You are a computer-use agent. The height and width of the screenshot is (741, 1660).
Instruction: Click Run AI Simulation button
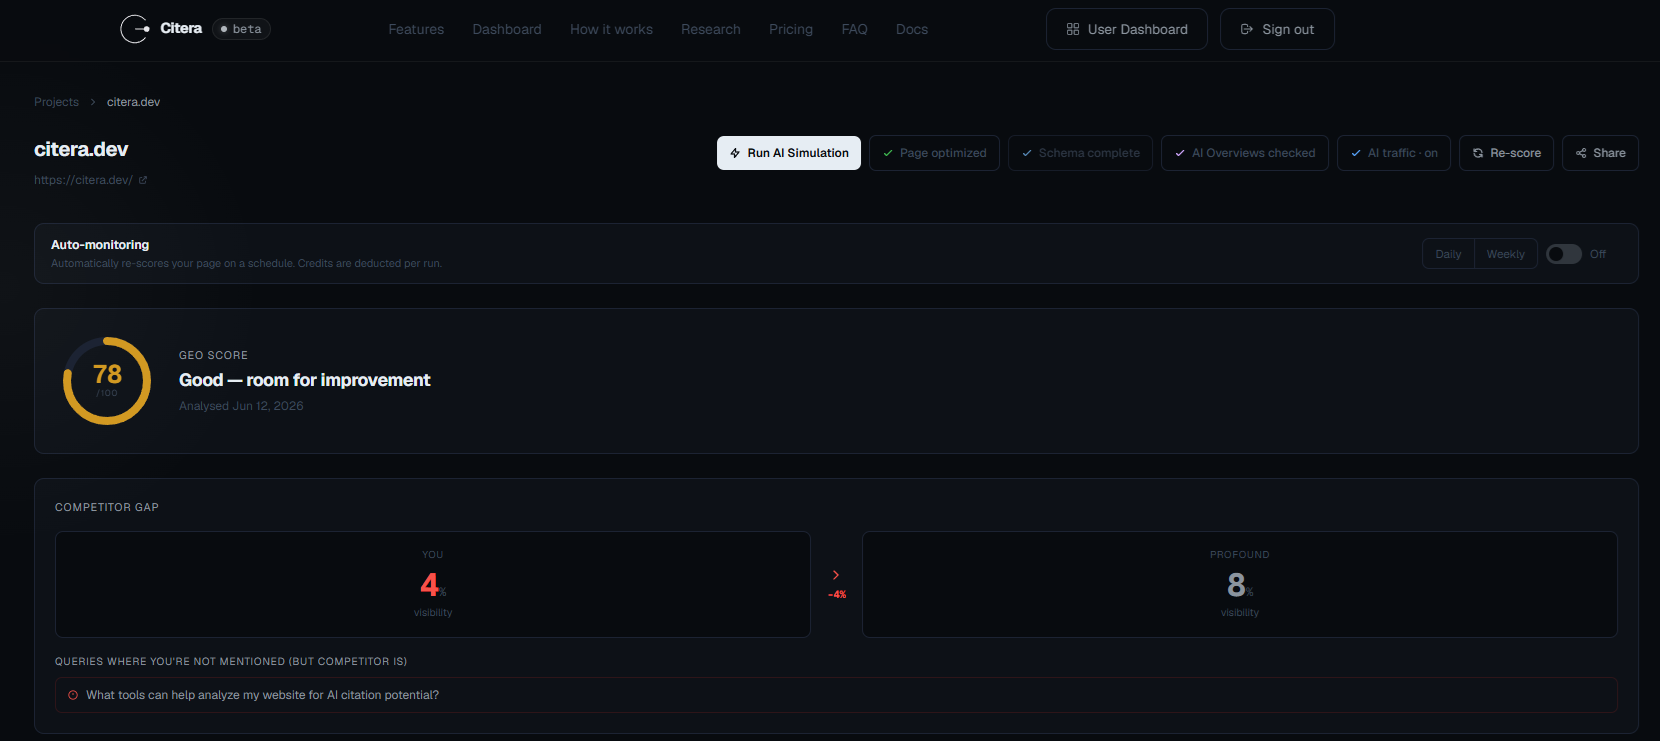789,153
